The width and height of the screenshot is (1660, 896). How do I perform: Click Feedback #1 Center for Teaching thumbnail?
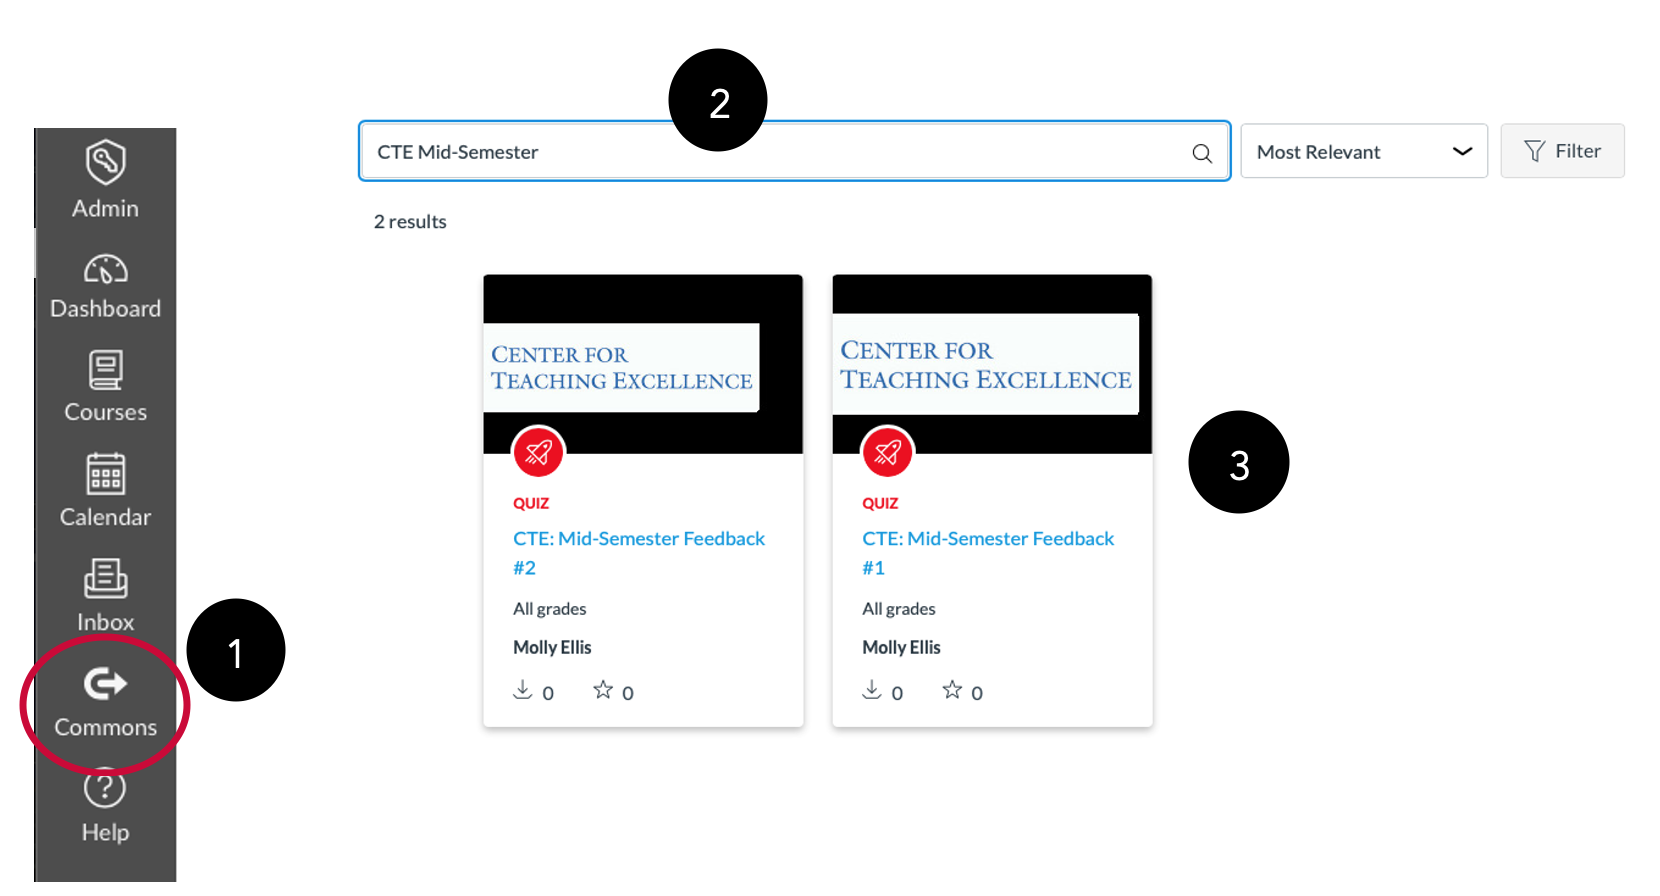coord(992,364)
